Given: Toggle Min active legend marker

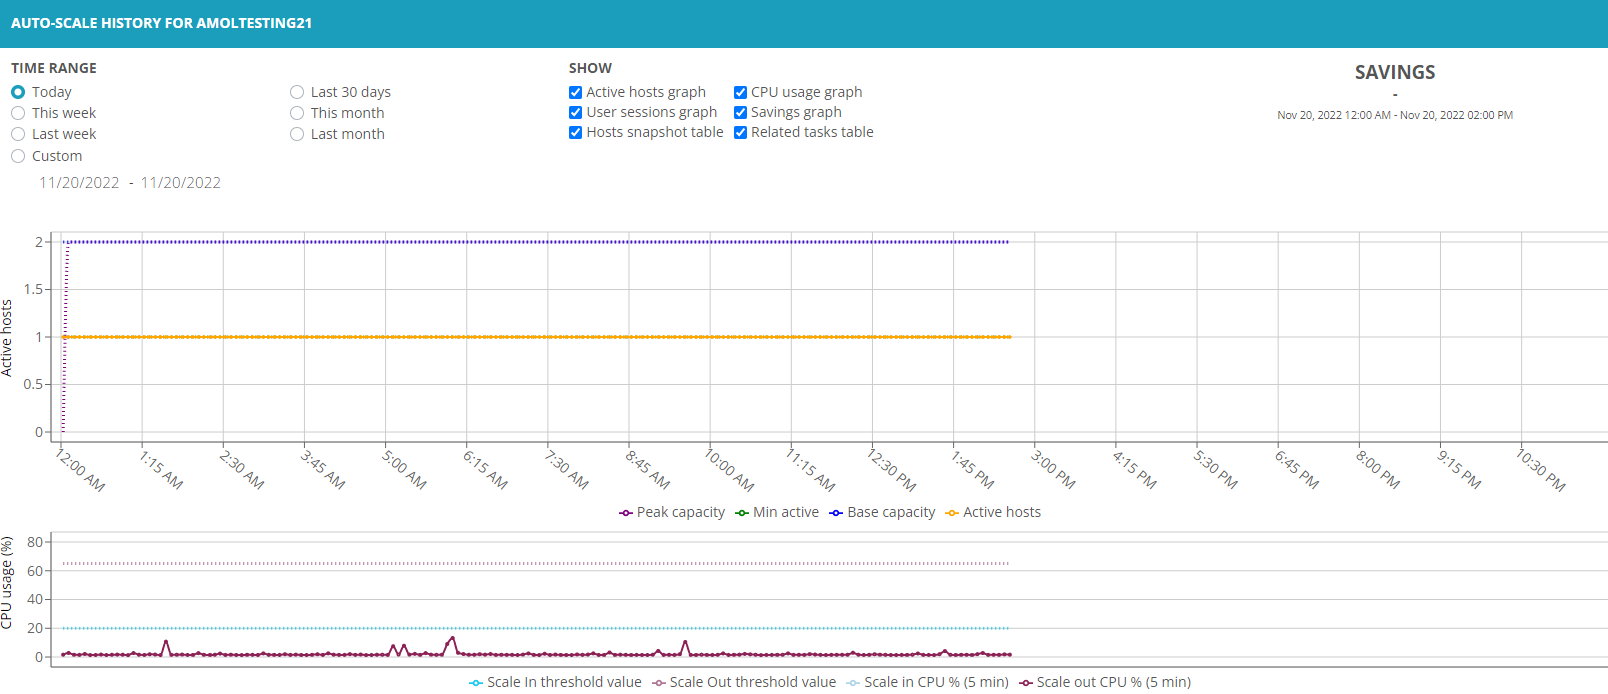Looking at the screenshot, I should coord(742,513).
